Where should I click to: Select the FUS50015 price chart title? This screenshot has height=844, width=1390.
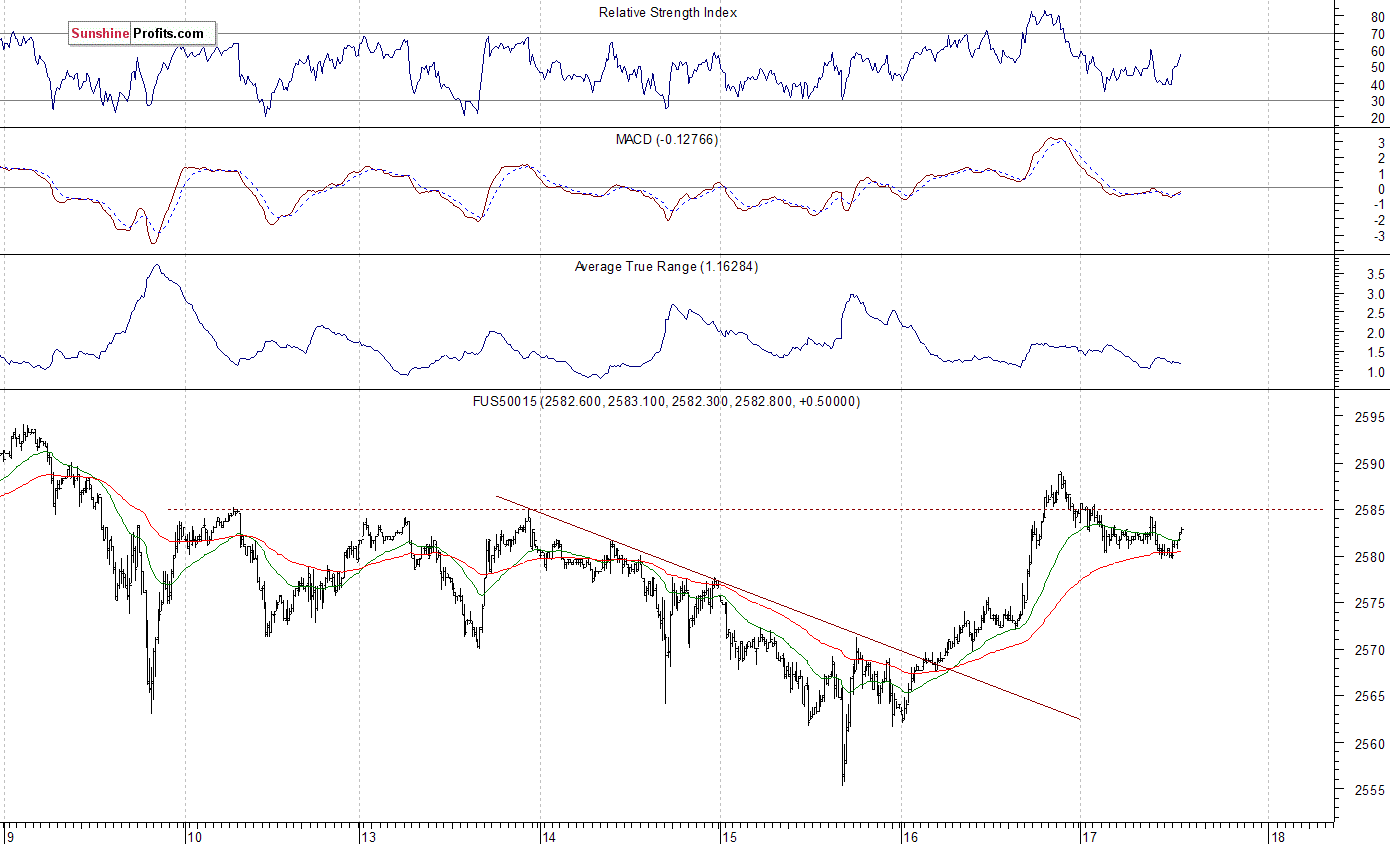pyautogui.click(x=666, y=401)
